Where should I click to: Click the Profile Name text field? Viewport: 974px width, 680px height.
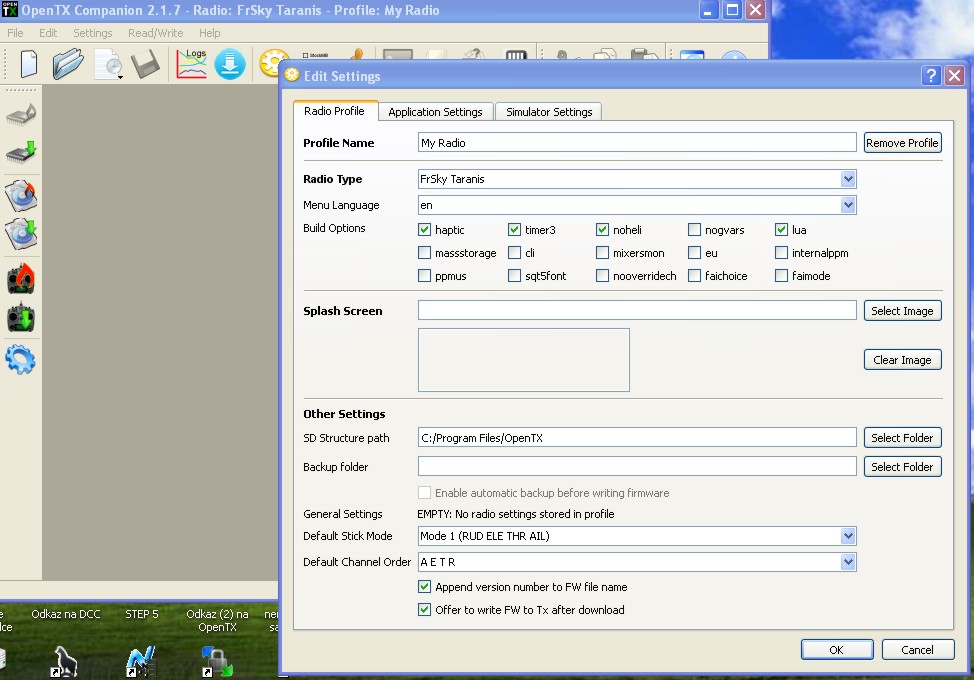[636, 143]
